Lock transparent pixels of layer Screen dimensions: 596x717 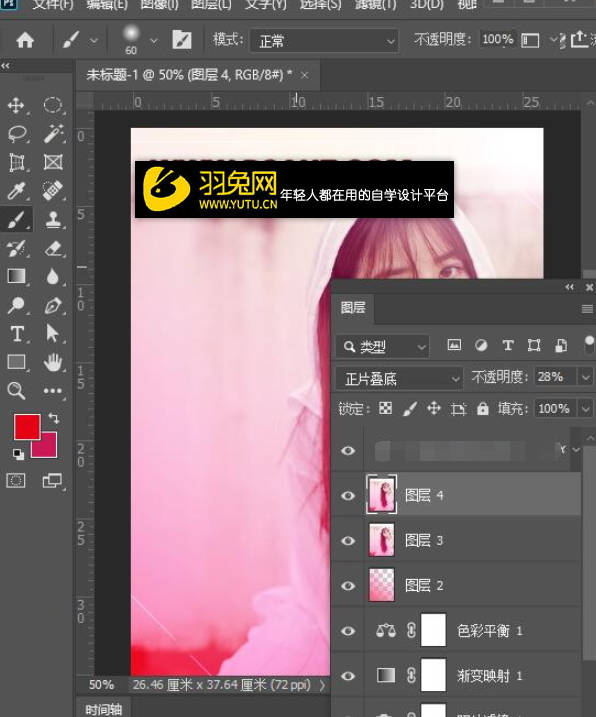(x=386, y=408)
